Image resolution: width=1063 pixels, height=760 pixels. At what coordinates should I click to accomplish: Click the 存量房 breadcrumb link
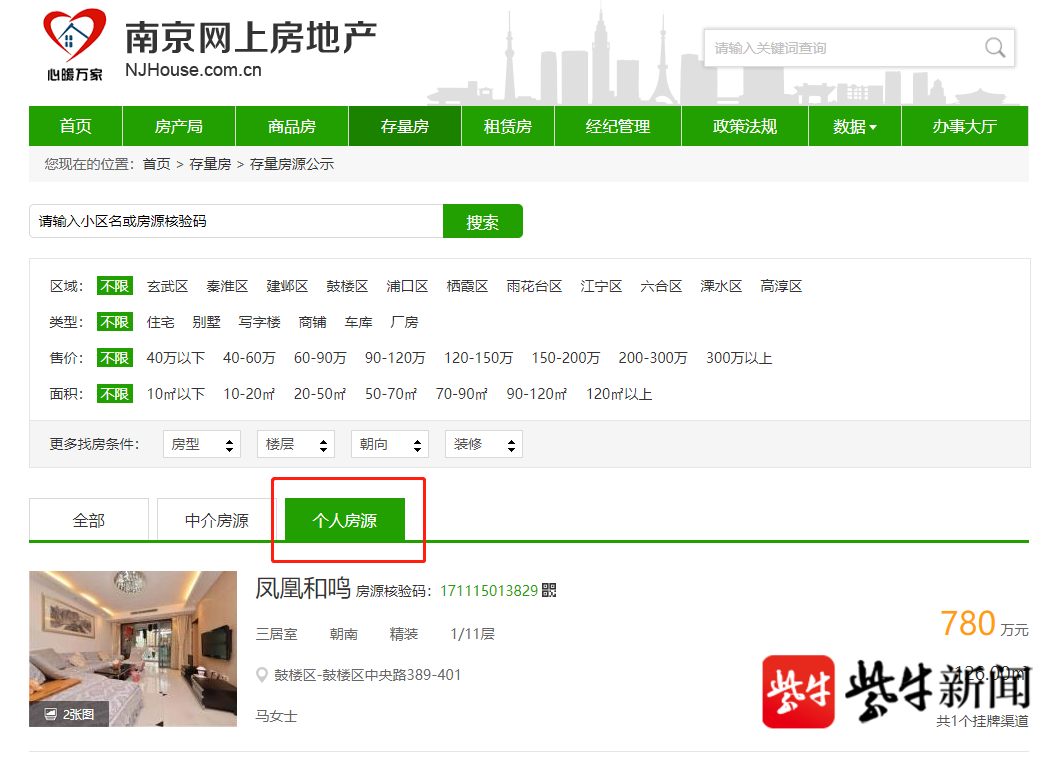tap(210, 164)
